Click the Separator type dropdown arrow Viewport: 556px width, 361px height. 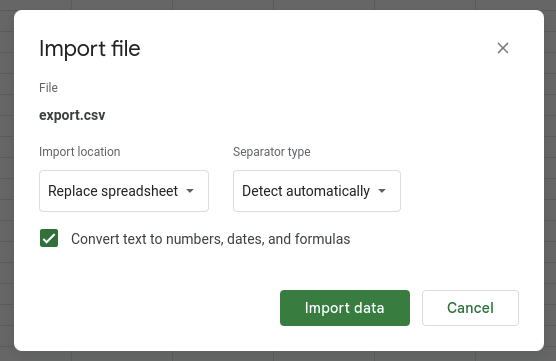[382, 191]
